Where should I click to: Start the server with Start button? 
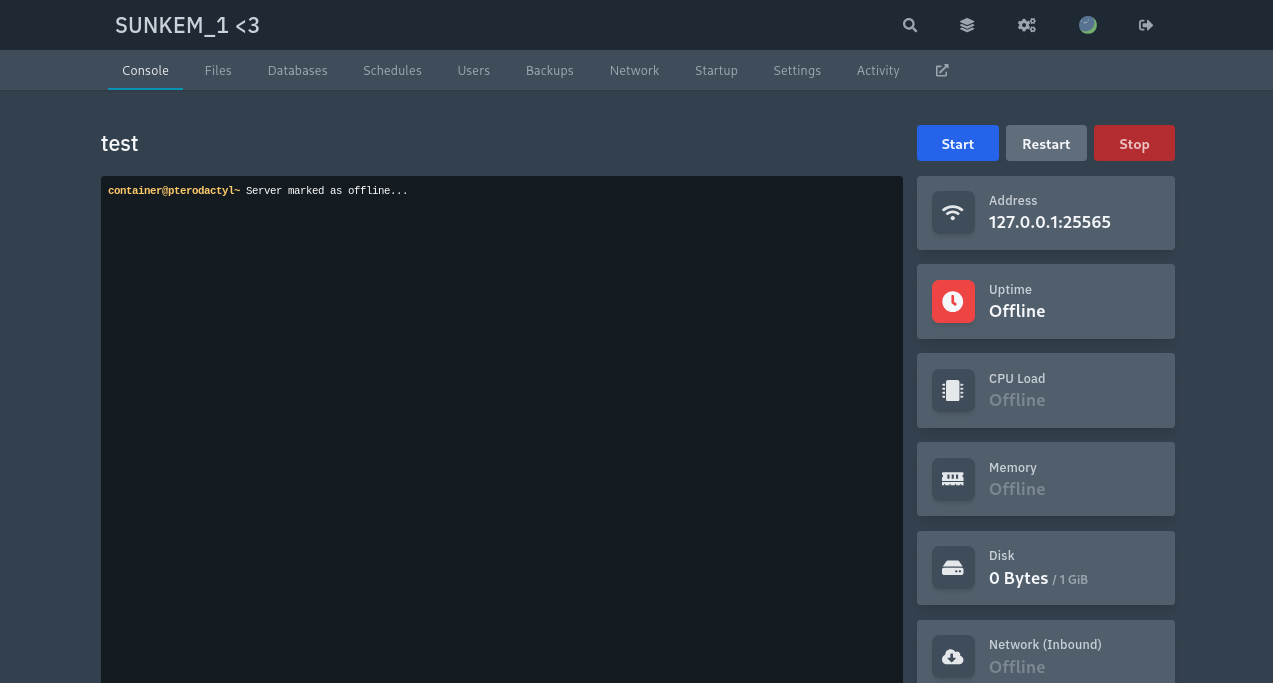[x=958, y=143]
